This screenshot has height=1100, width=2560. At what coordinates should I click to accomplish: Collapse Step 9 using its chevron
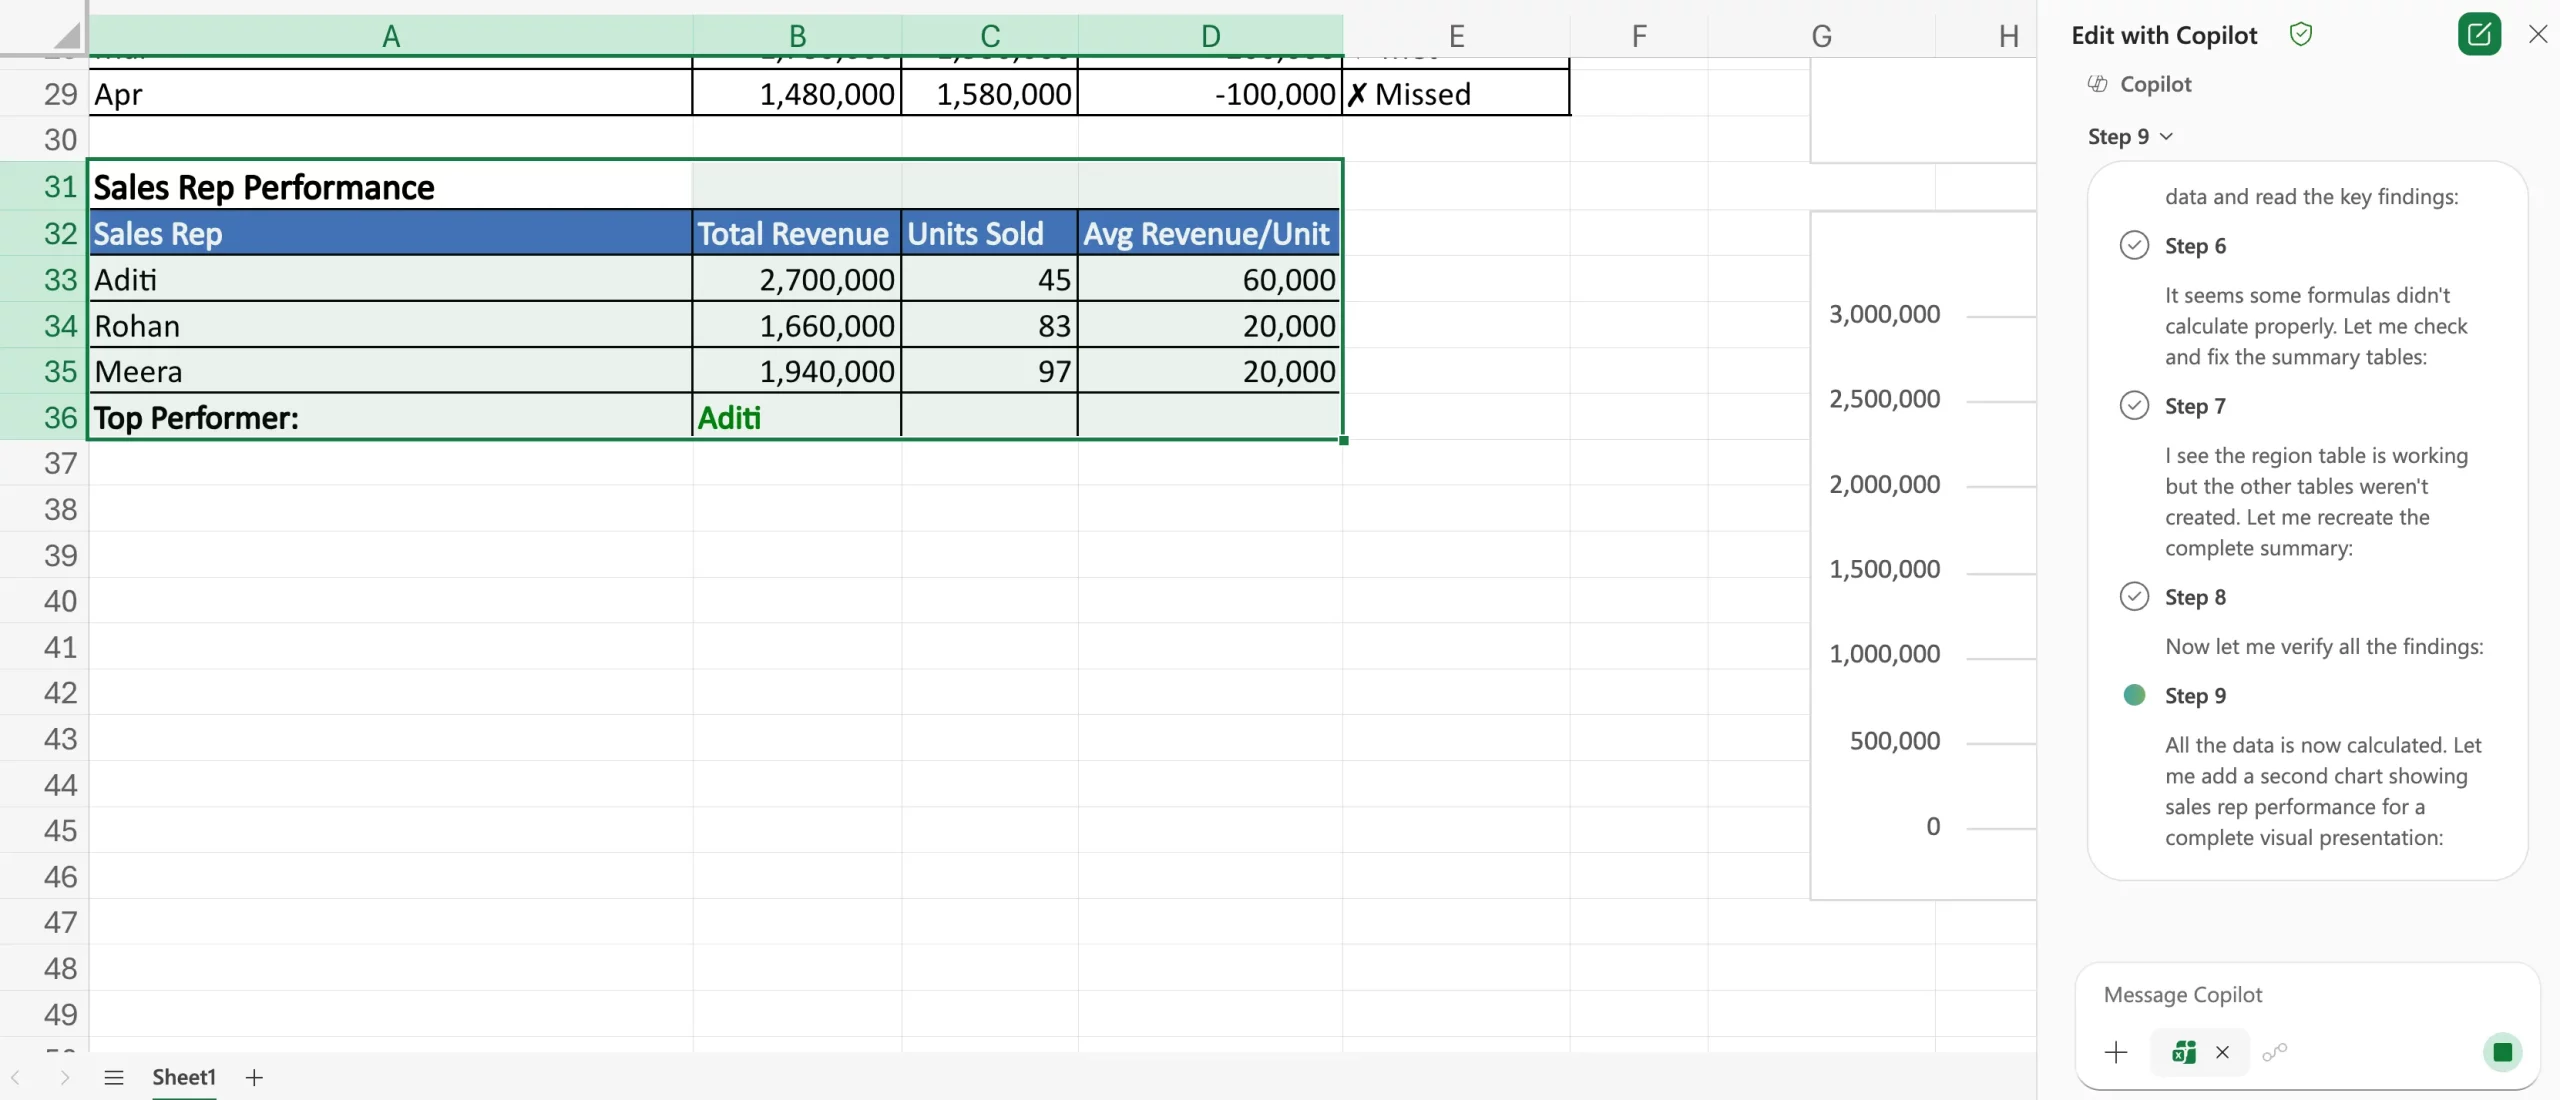tap(2167, 136)
